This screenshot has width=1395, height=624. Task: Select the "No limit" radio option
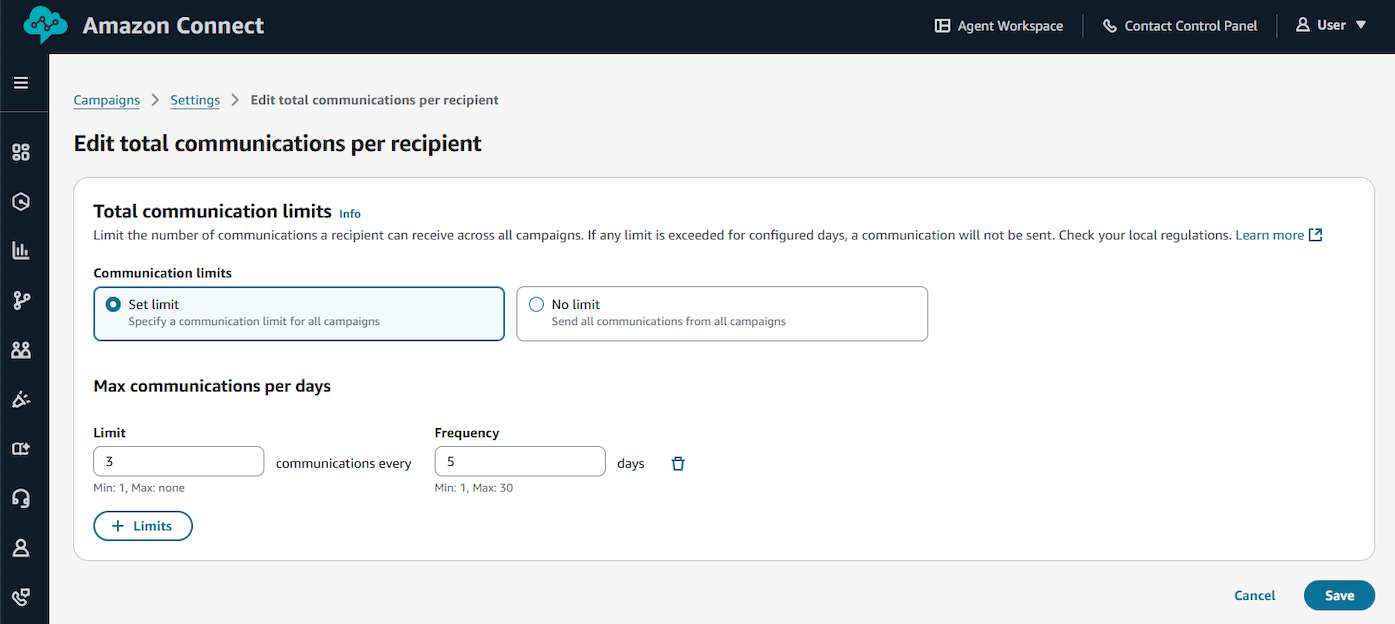(x=536, y=304)
